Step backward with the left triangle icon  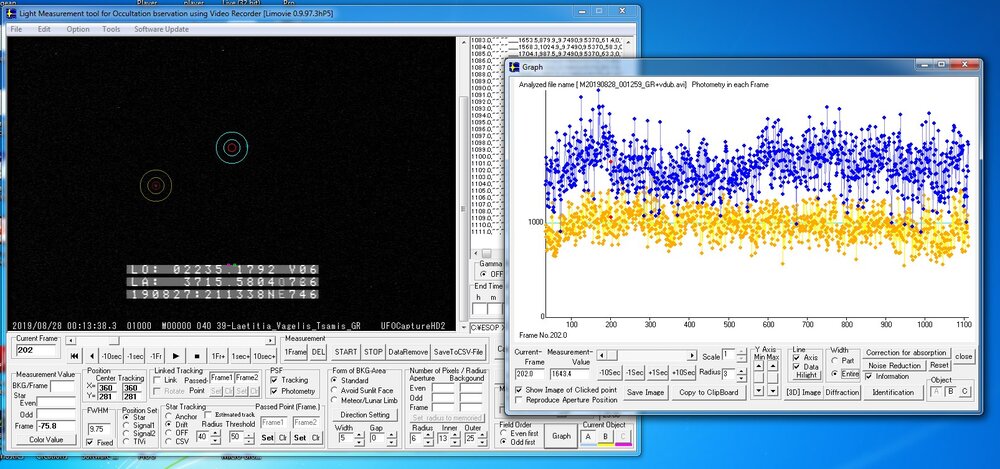[91, 355]
